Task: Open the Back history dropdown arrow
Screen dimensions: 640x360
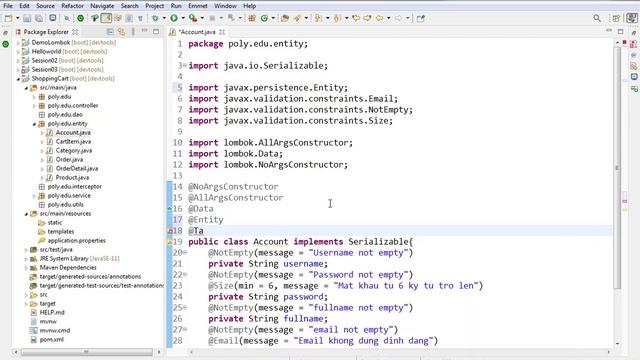Action: tap(388, 18)
